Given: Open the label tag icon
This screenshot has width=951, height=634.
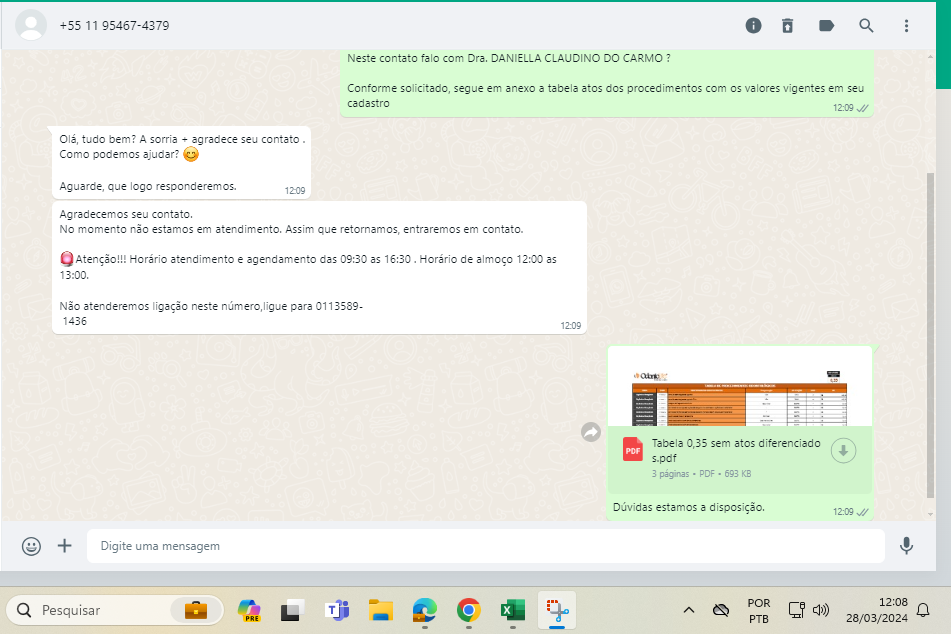Looking at the screenshot, I should 826,25.
